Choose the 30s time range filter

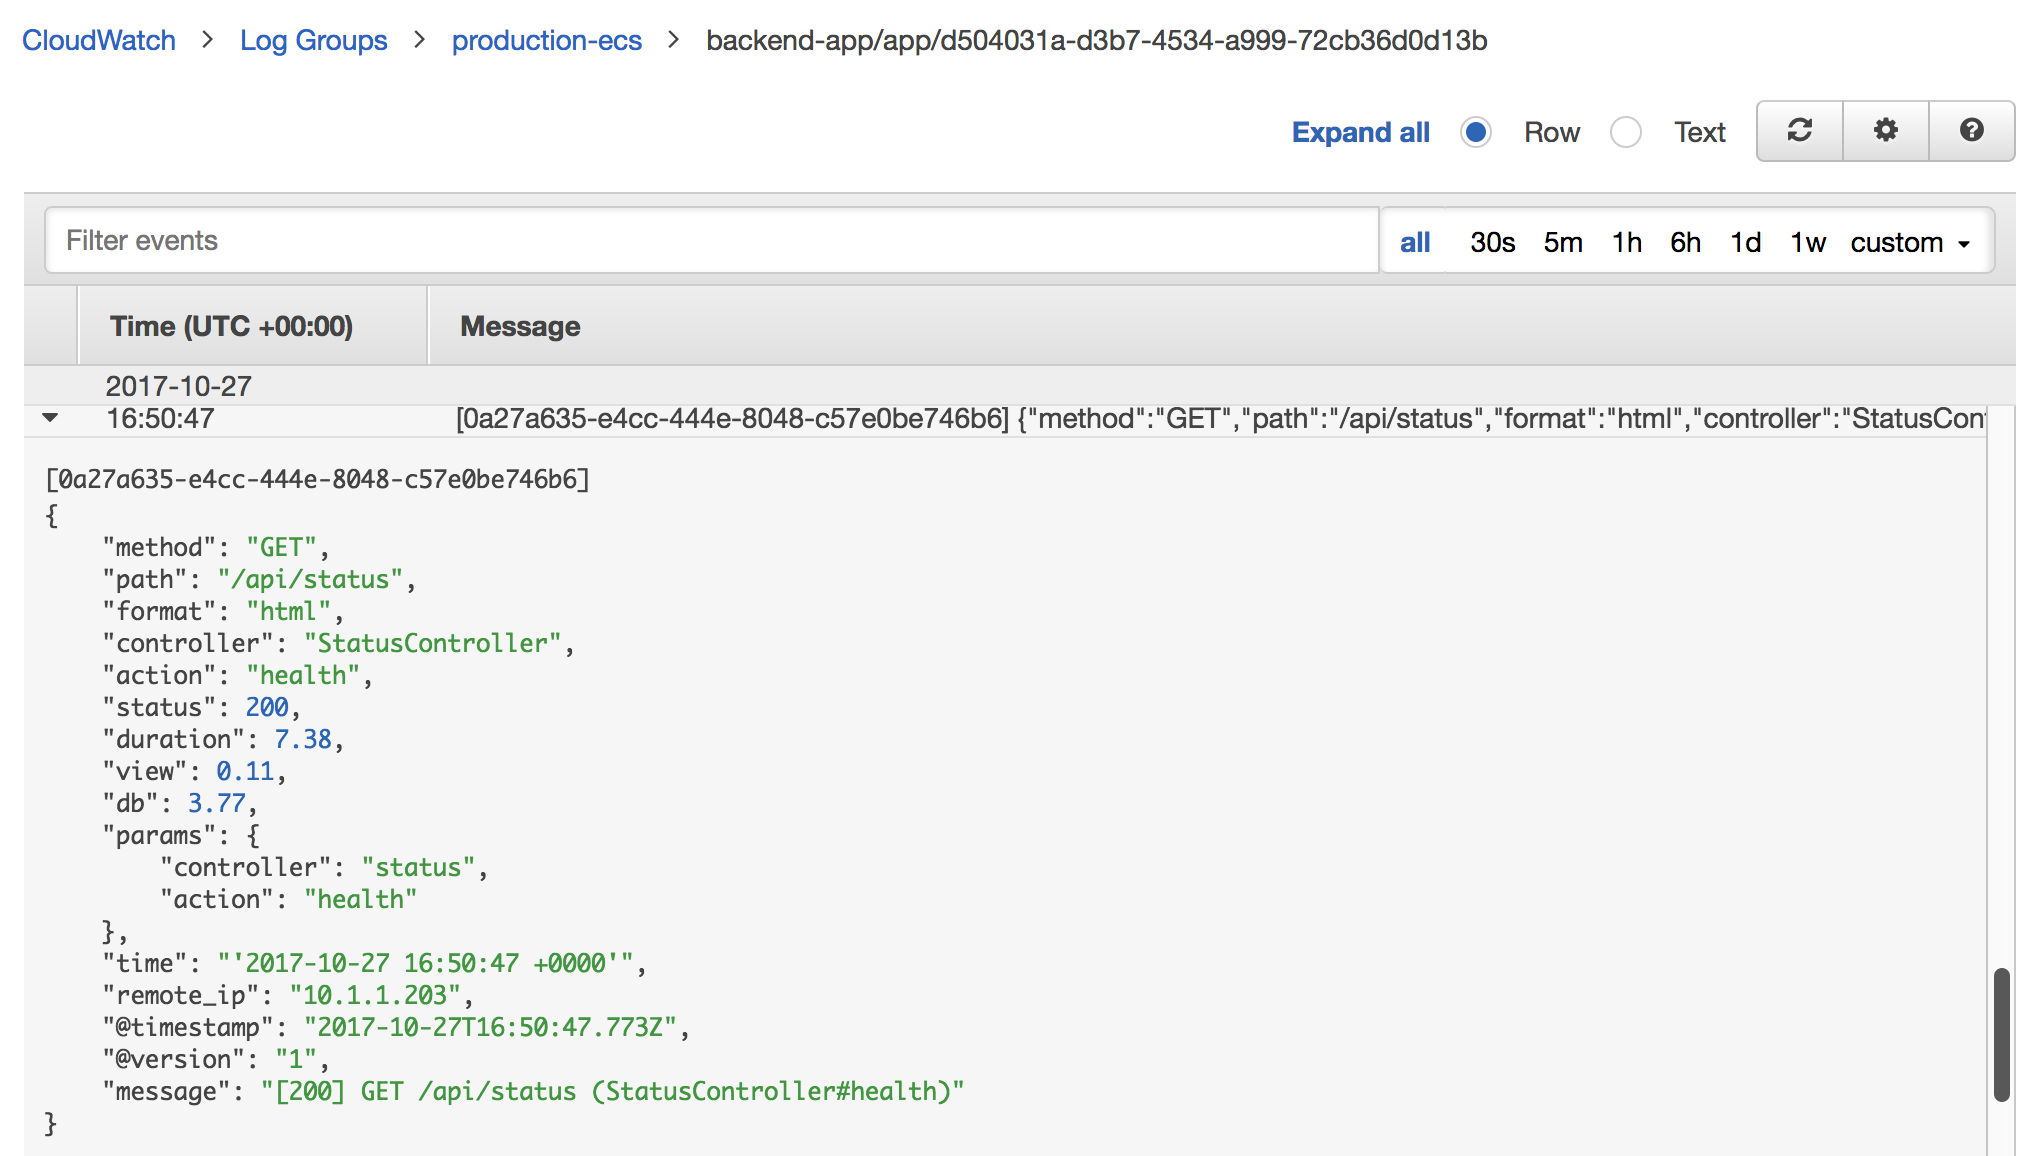(1492, 242)
